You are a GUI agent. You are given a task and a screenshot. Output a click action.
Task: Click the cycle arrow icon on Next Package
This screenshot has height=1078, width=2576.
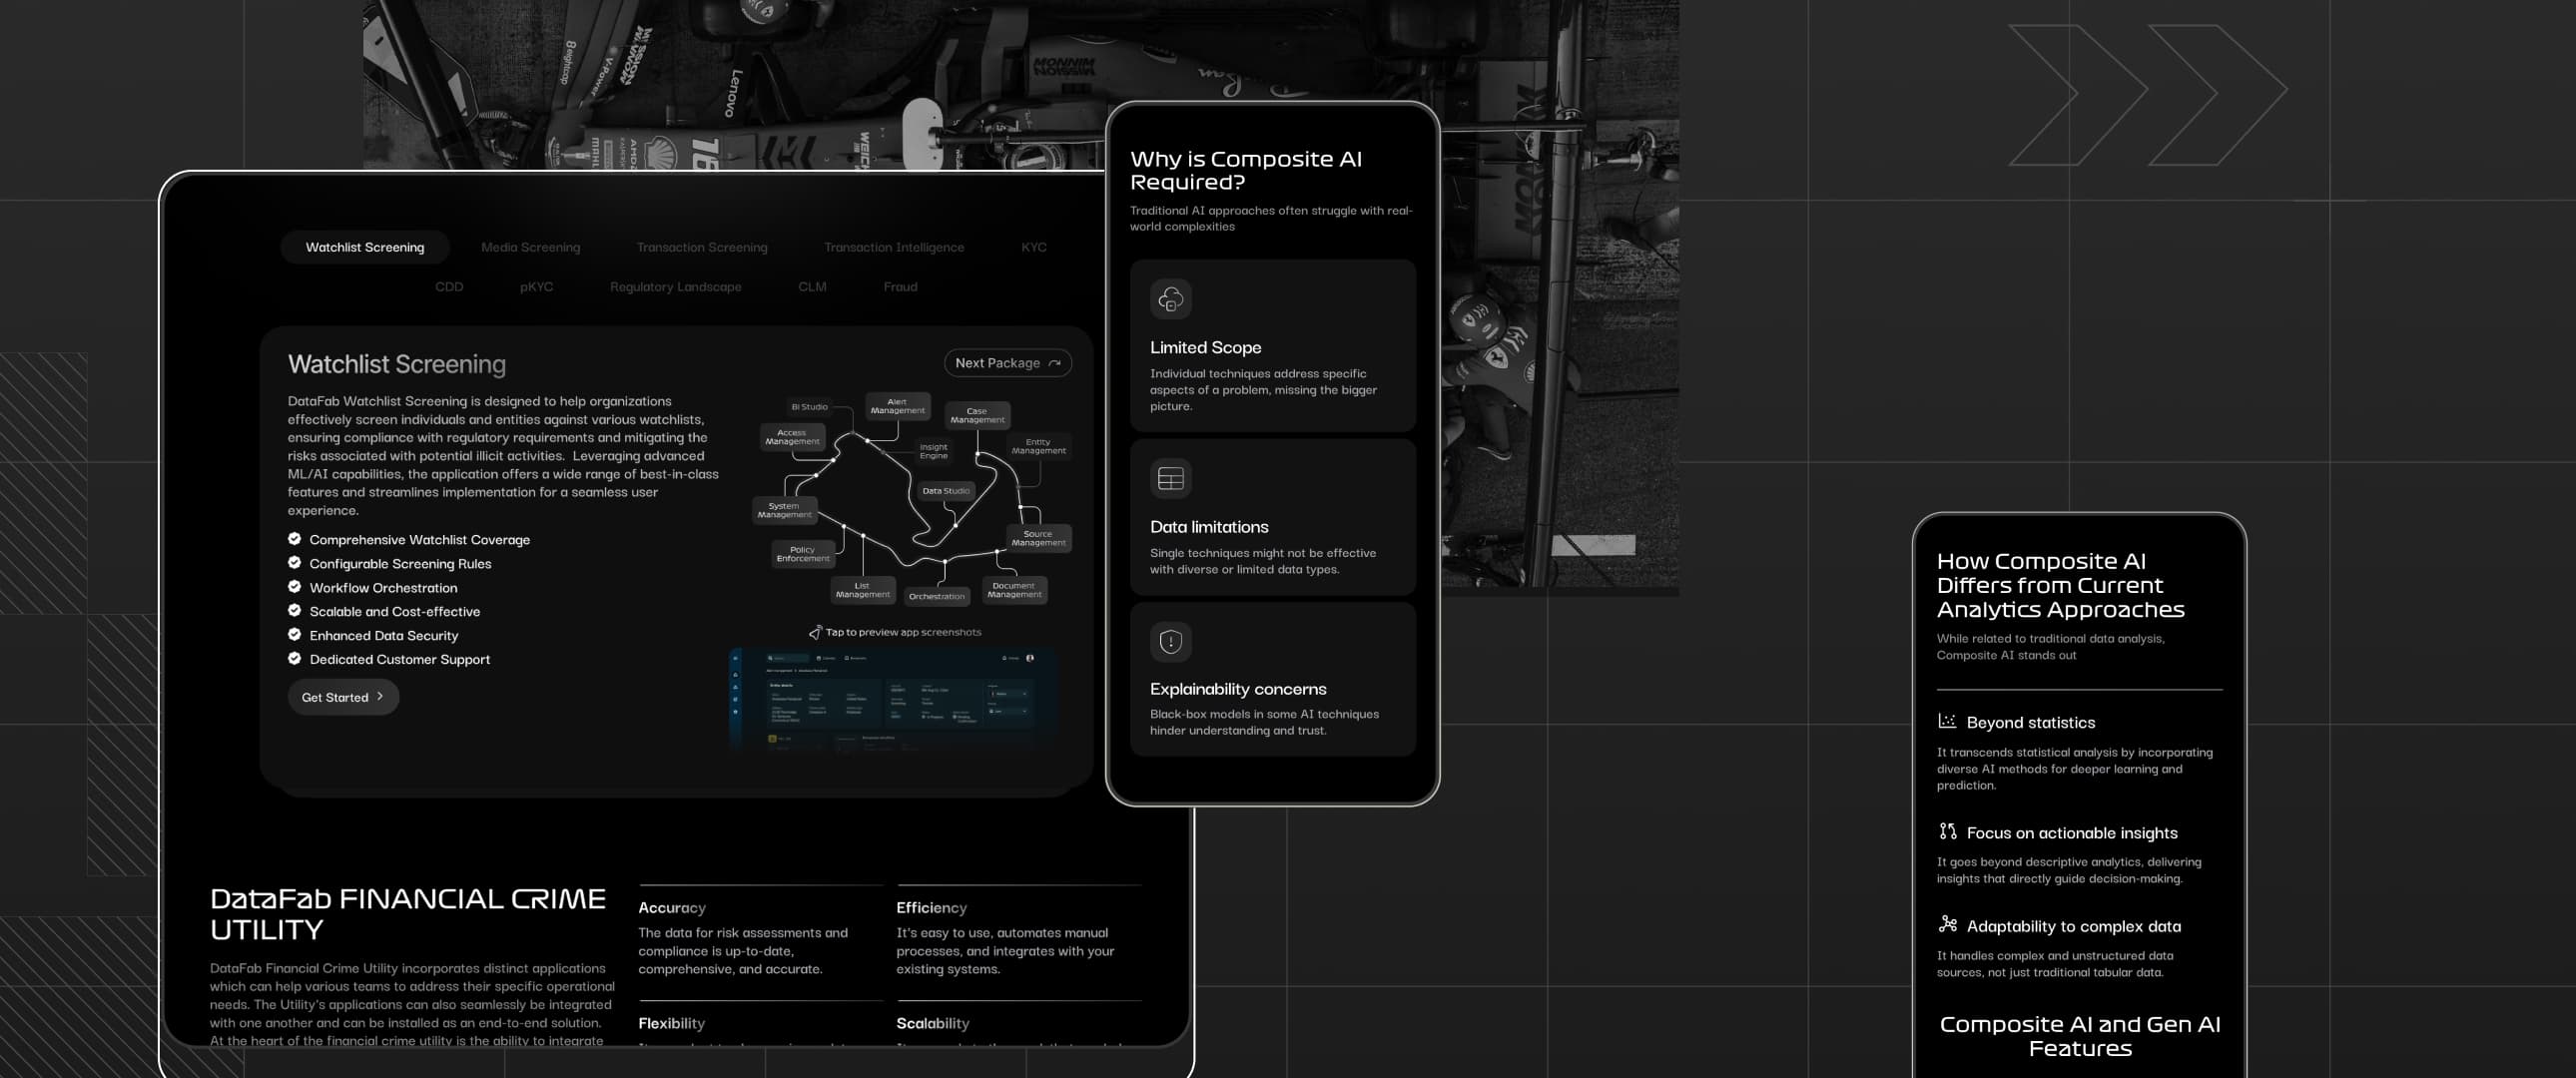(1055, 363)
